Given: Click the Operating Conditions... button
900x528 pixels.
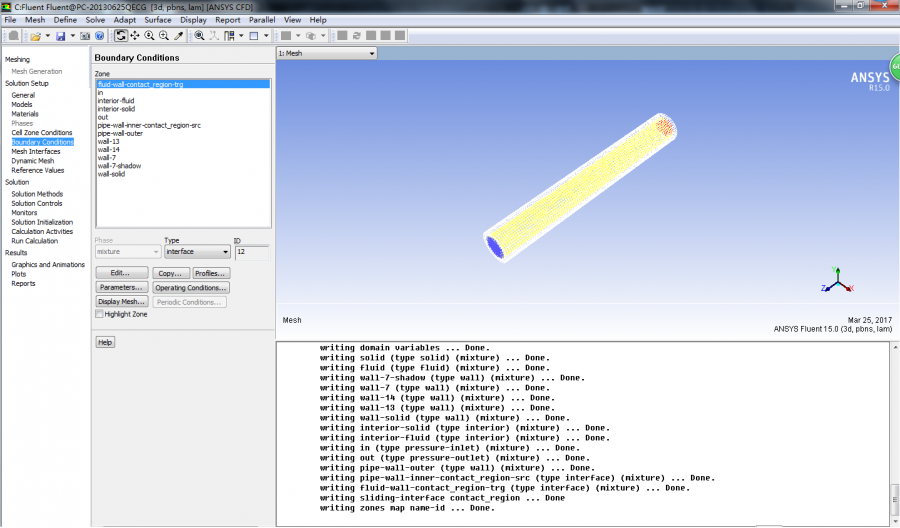Looking at the screenshot, I should pos(191,288).
